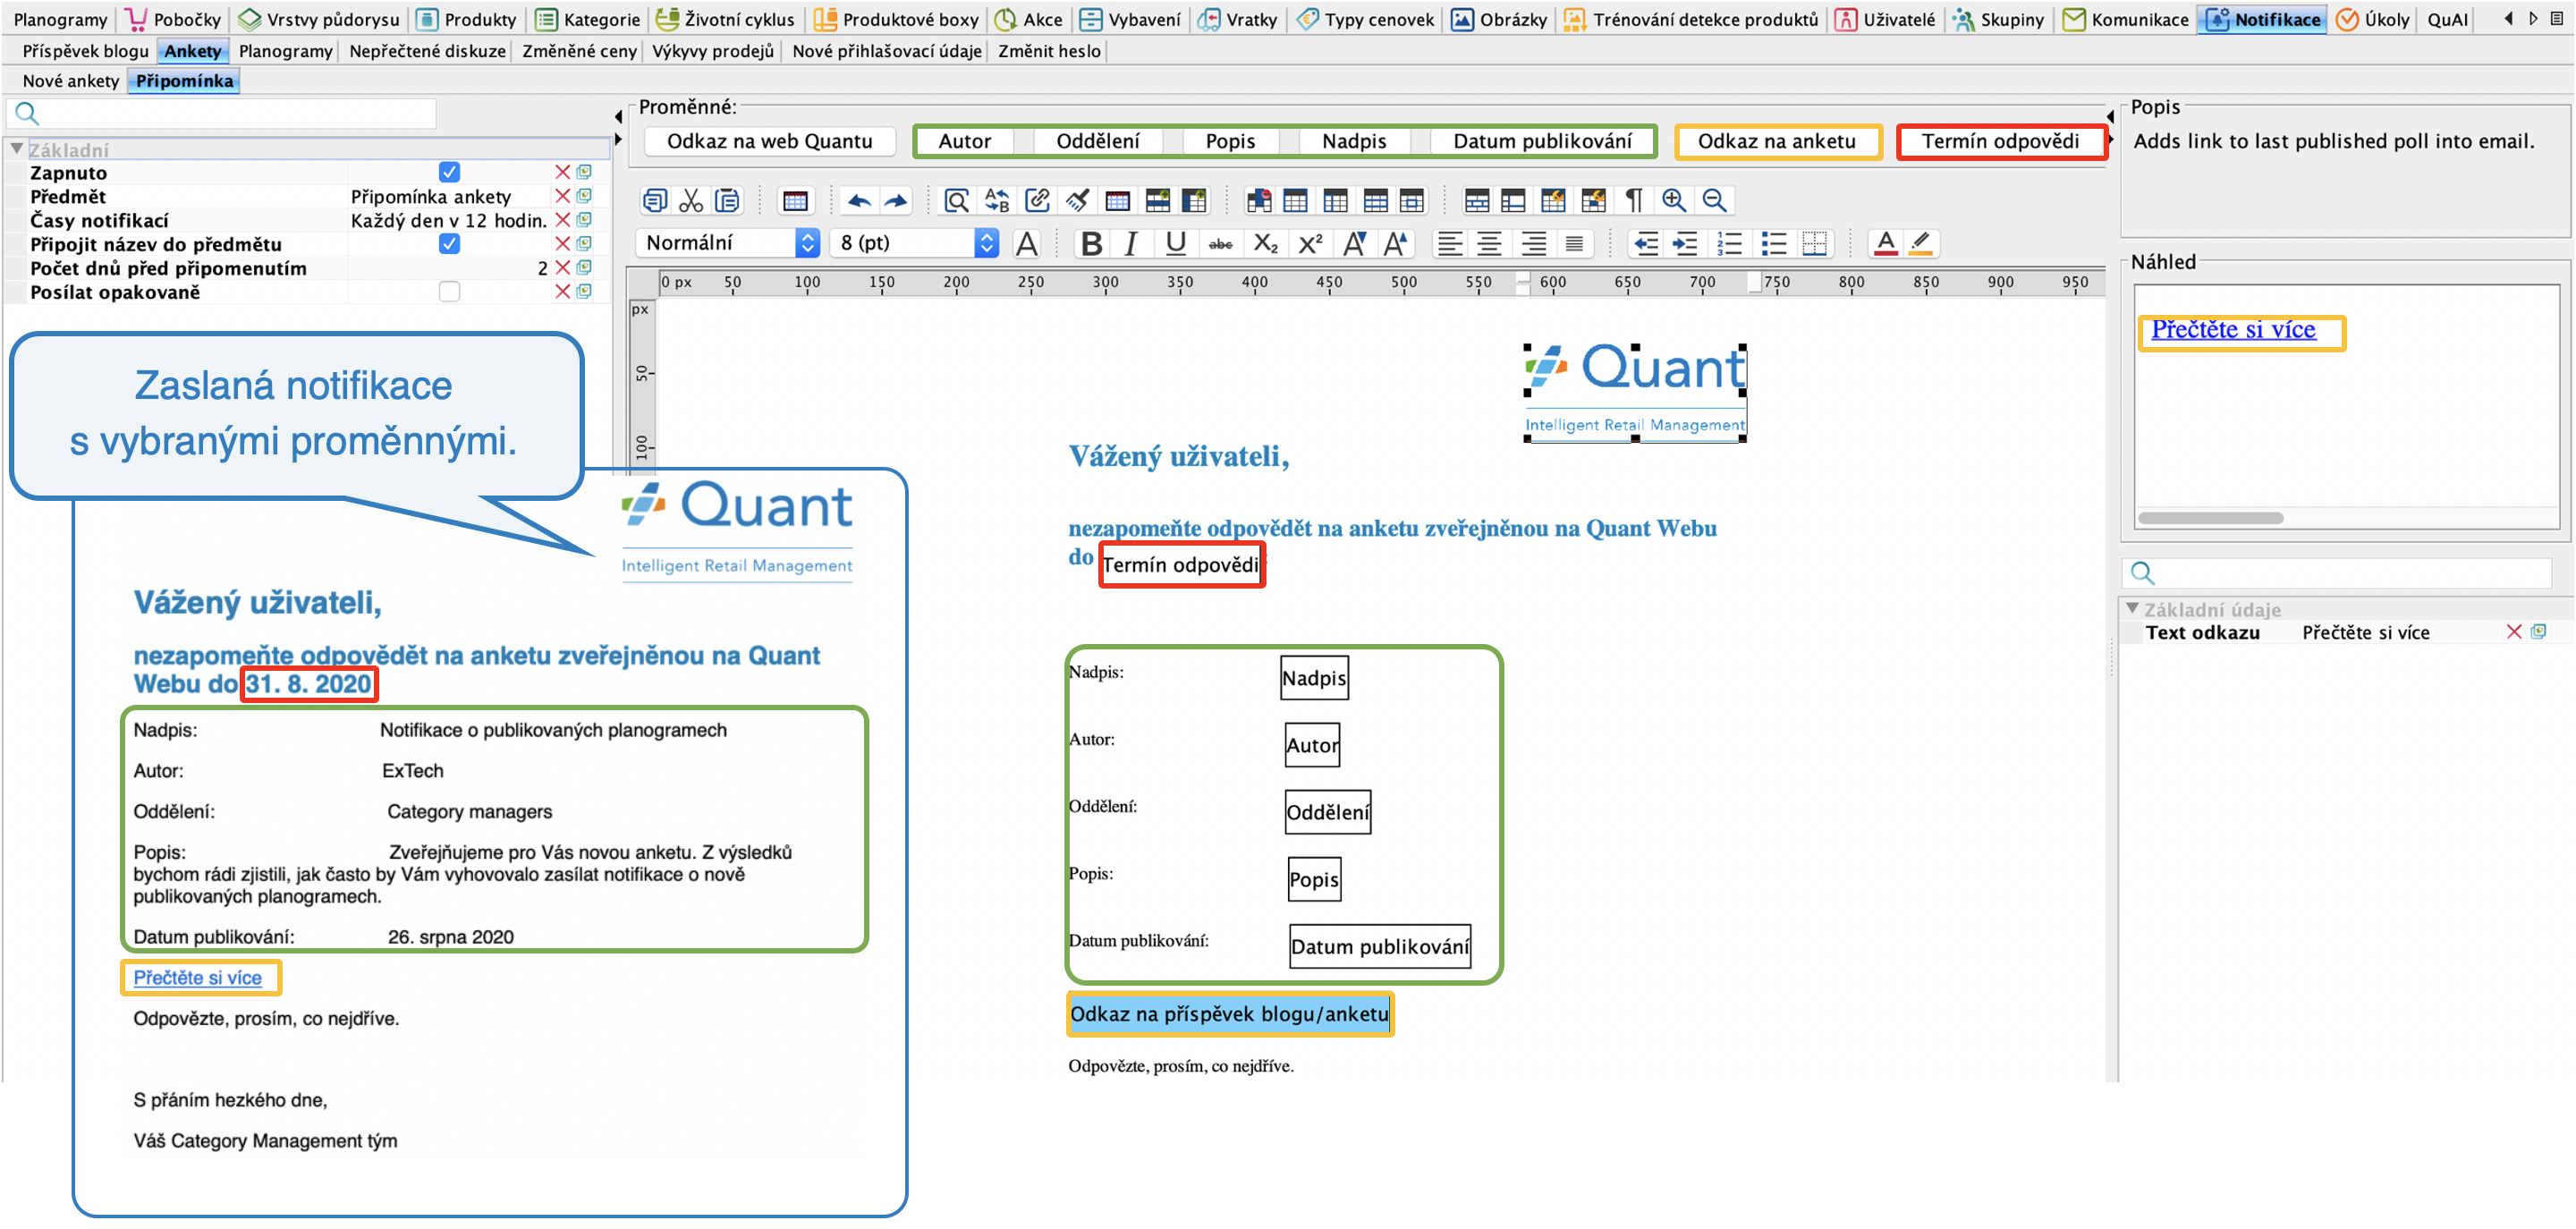Focus the left settings search field
2576x1229 pixels.
pyautogui.click(x=222, y=114)
